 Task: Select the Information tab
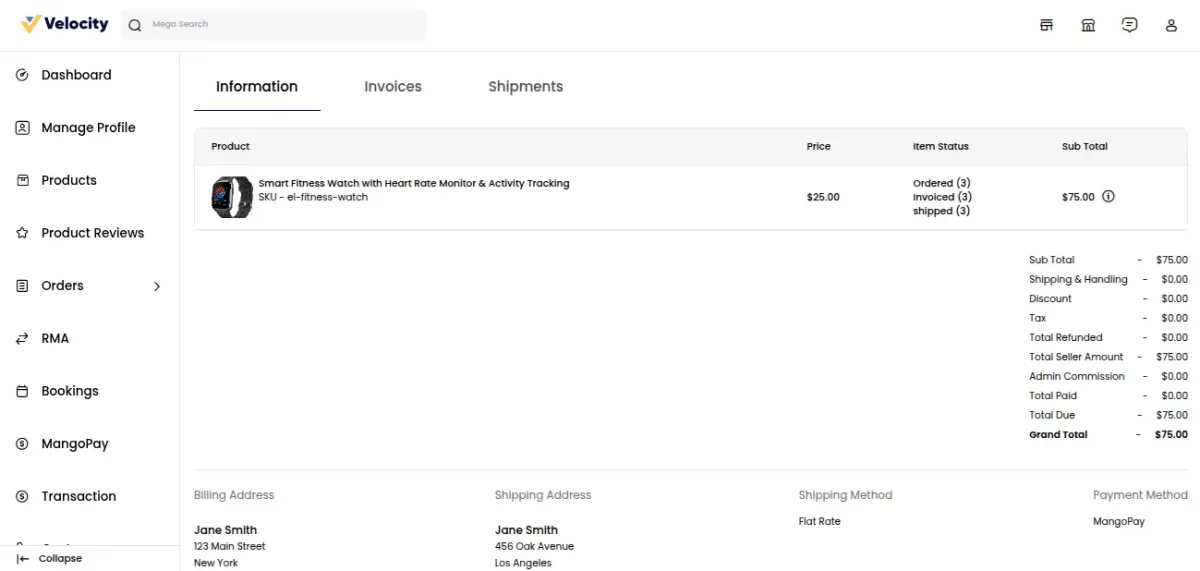pos(257,87)
